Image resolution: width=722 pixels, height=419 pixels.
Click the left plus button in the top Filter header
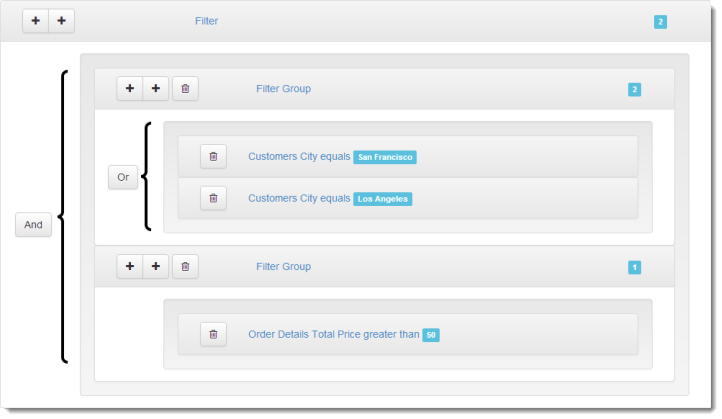tap(36, 21)
